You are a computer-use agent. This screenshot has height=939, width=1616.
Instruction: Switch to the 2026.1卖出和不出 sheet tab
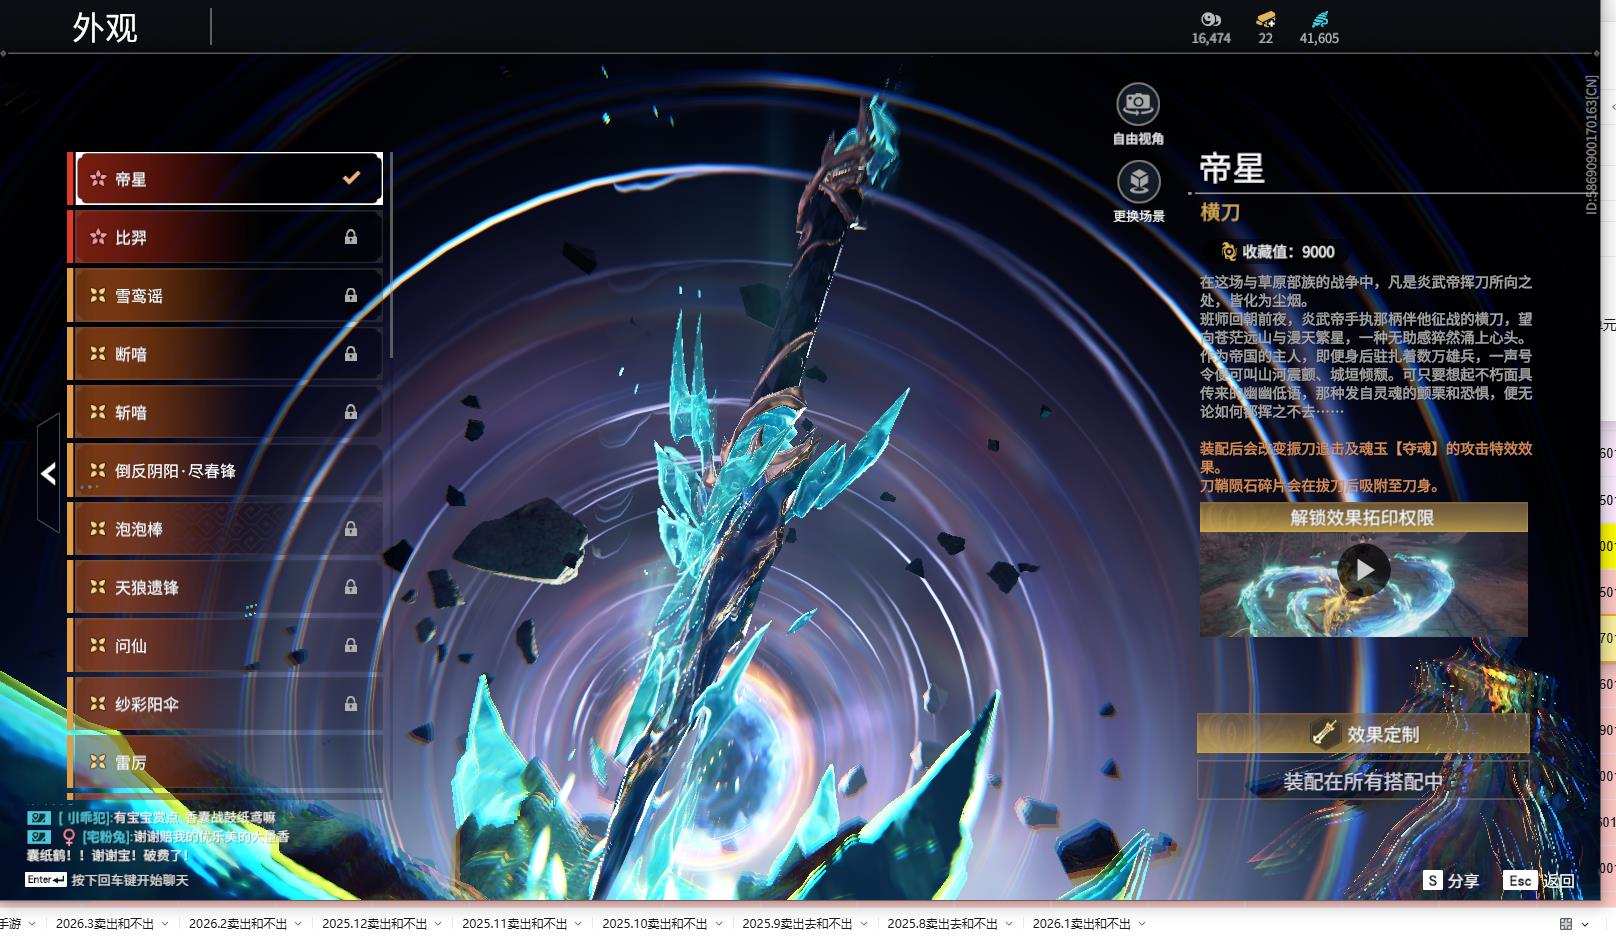tap(1081, 924)
